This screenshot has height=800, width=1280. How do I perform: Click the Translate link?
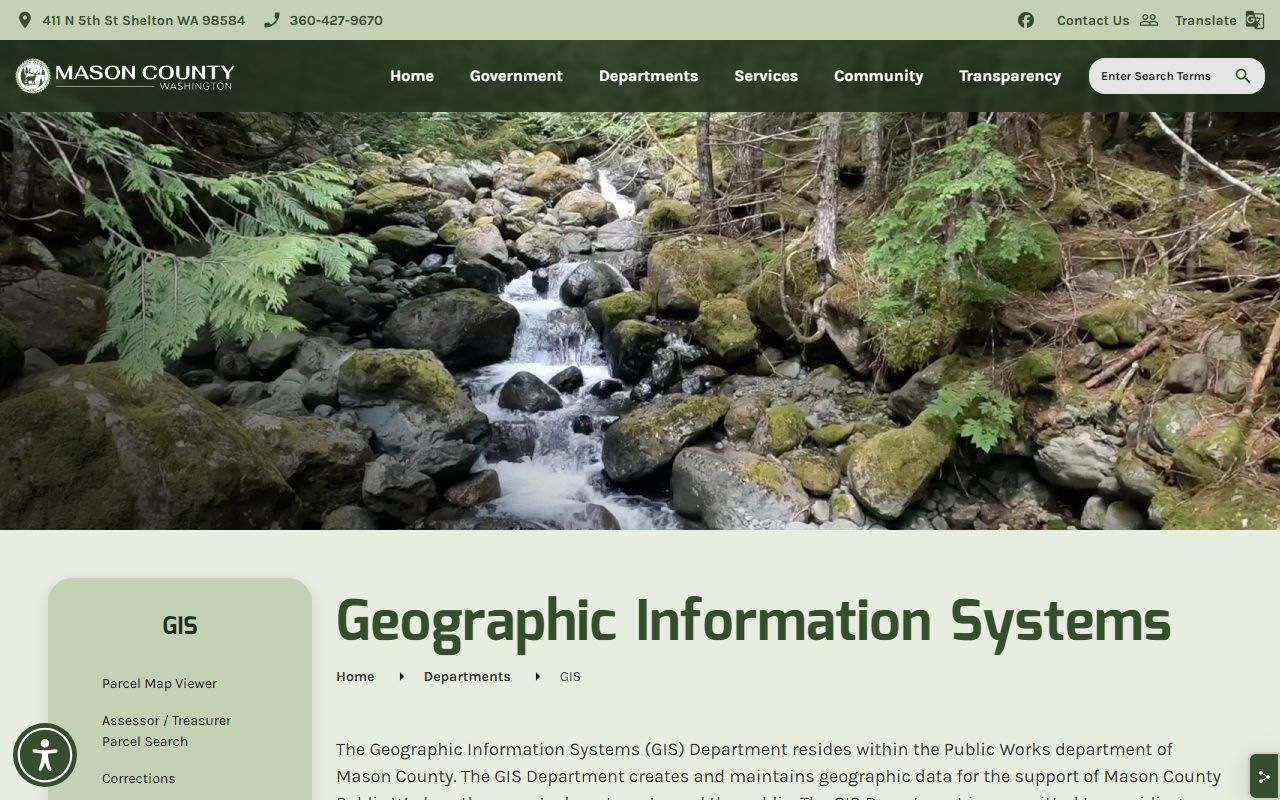tap(1206, 20)
